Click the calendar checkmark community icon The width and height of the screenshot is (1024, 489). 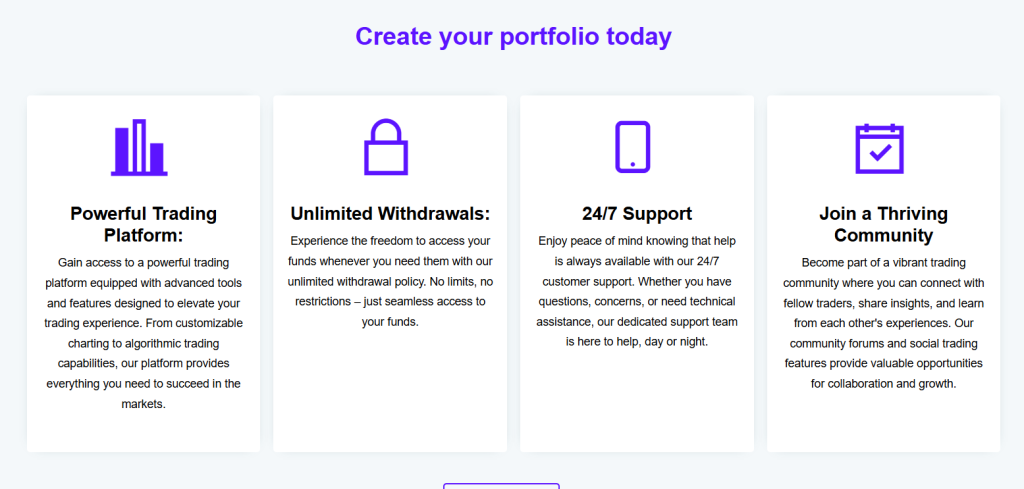coord(879,148)
